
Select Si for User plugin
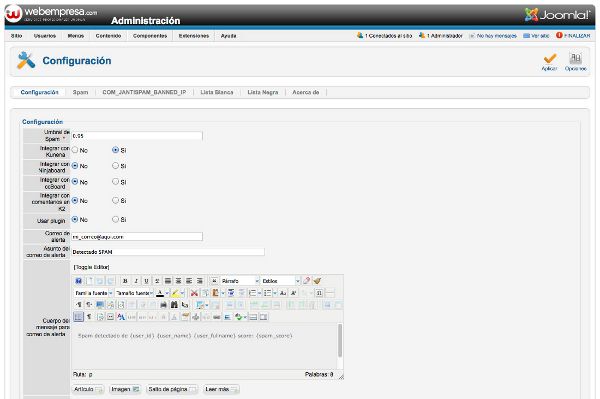[116, 219]
